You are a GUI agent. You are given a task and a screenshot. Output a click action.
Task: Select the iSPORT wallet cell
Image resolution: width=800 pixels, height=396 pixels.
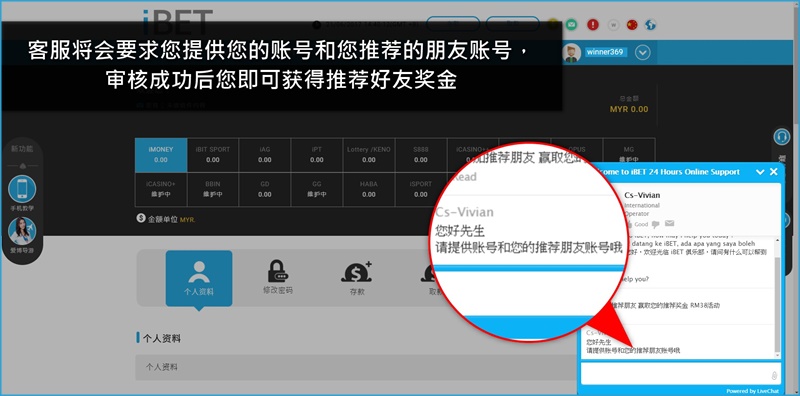(x=421, y=189)
